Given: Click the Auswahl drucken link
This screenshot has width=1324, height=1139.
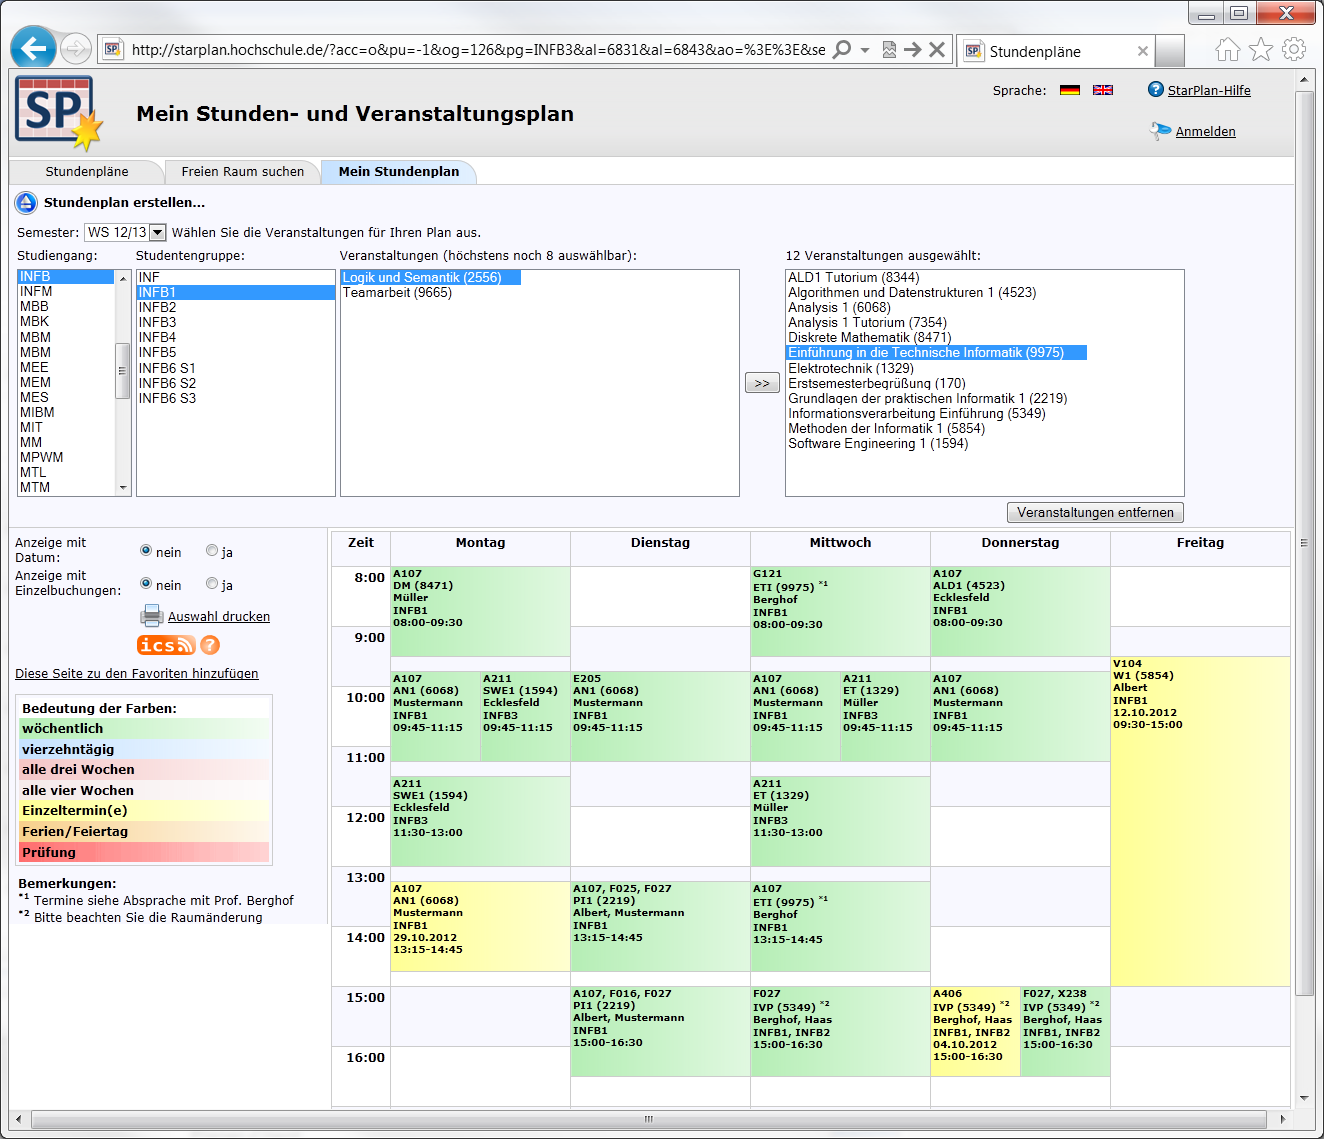Looking at the screenshot, I should tap(219, 617).
